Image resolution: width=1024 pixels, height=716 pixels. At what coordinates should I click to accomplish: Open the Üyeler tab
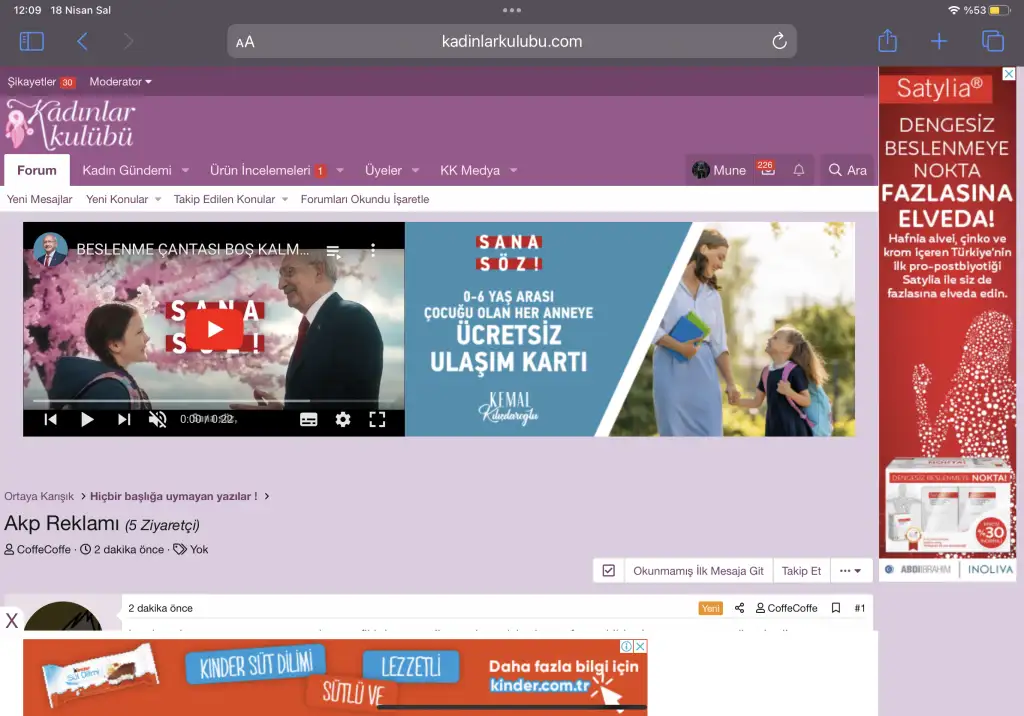pos(383,170)
